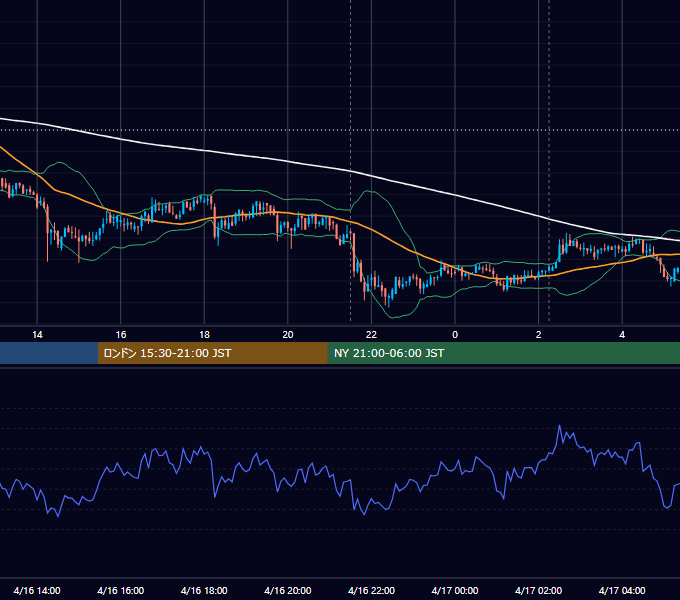This screenshot has width=680, height=600.
Task: Click the blue session bar before ロンドン
Action: [x=49, y=353]
